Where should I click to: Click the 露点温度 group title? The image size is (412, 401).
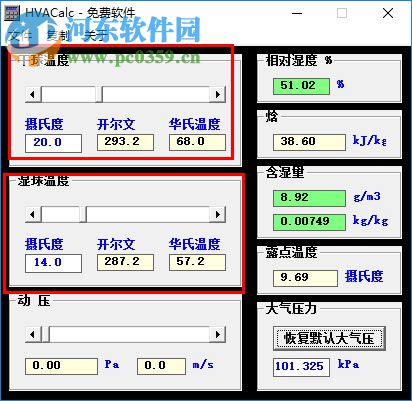pos(291,252)
